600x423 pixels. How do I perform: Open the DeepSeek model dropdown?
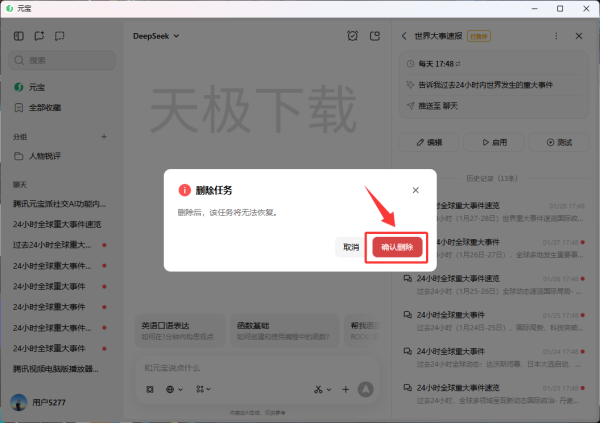click(x=156, y=36)
